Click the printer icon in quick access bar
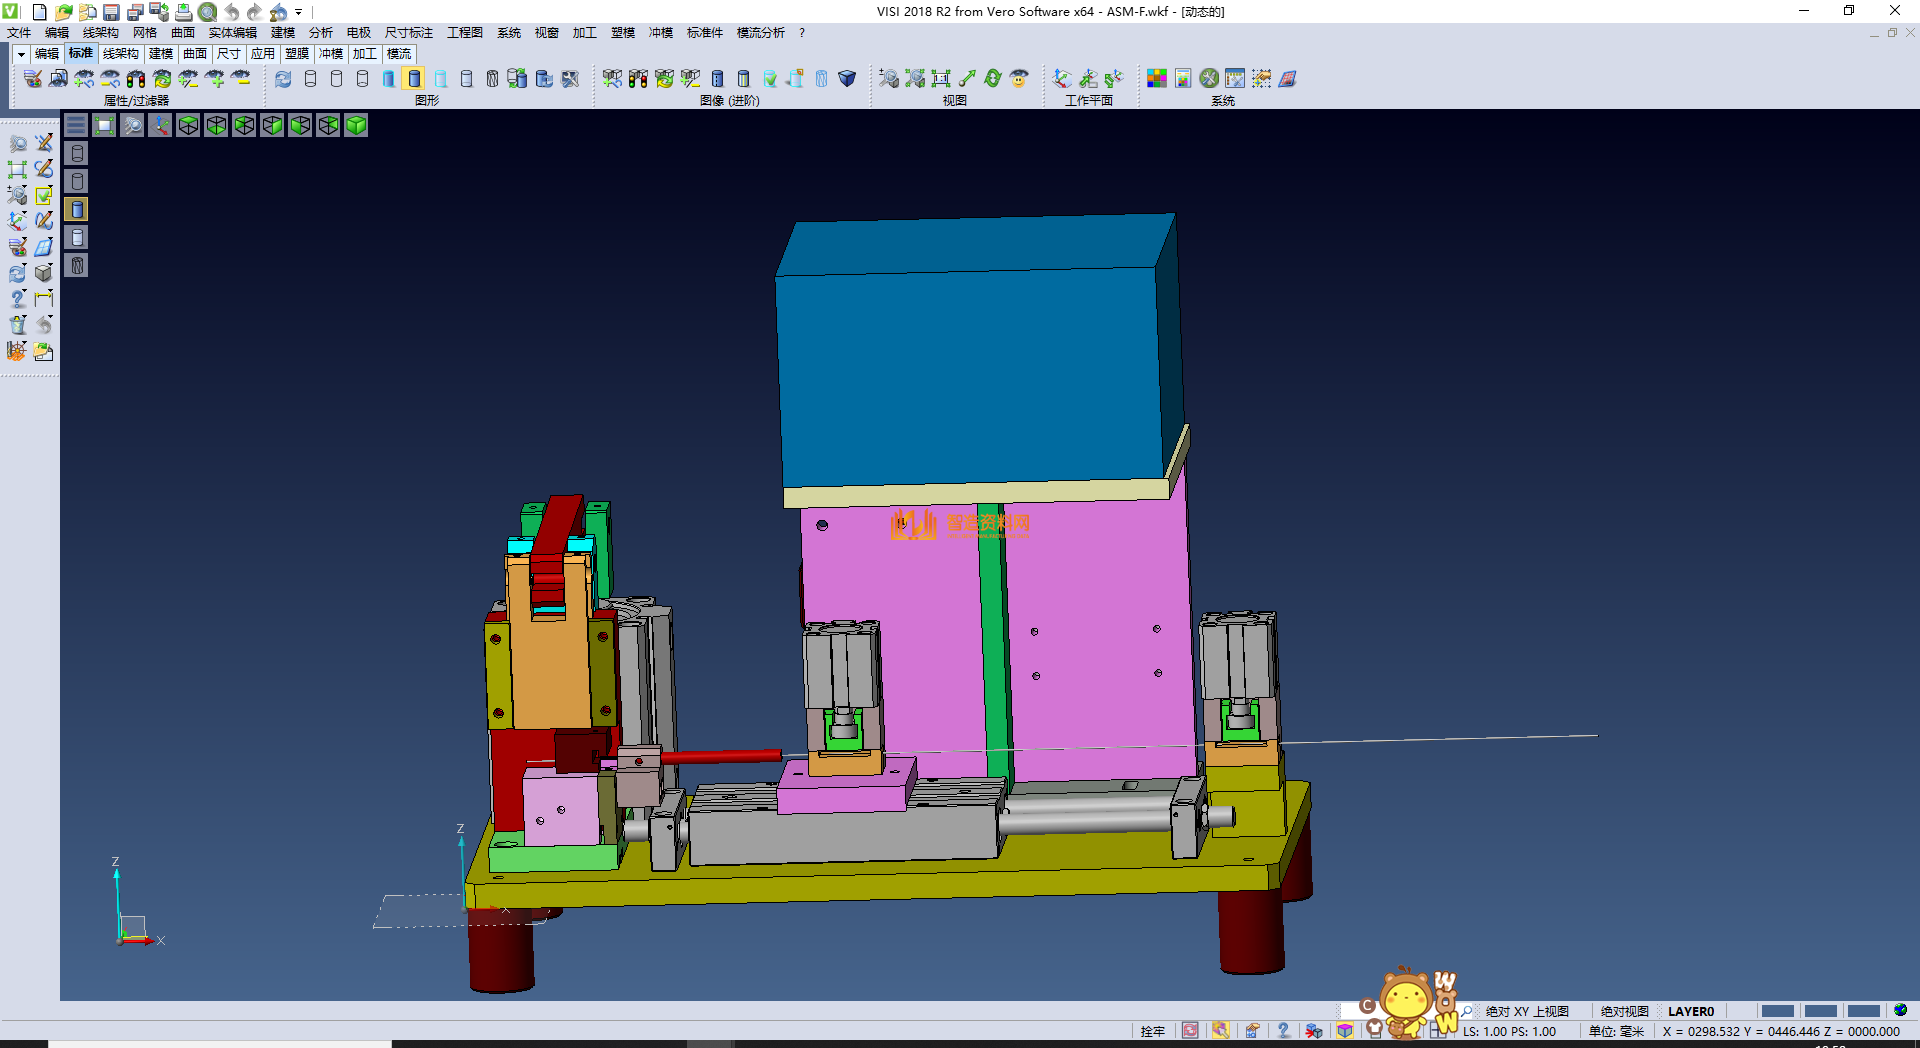This screenshot has height=1048, width=1920. pos(184,12)
